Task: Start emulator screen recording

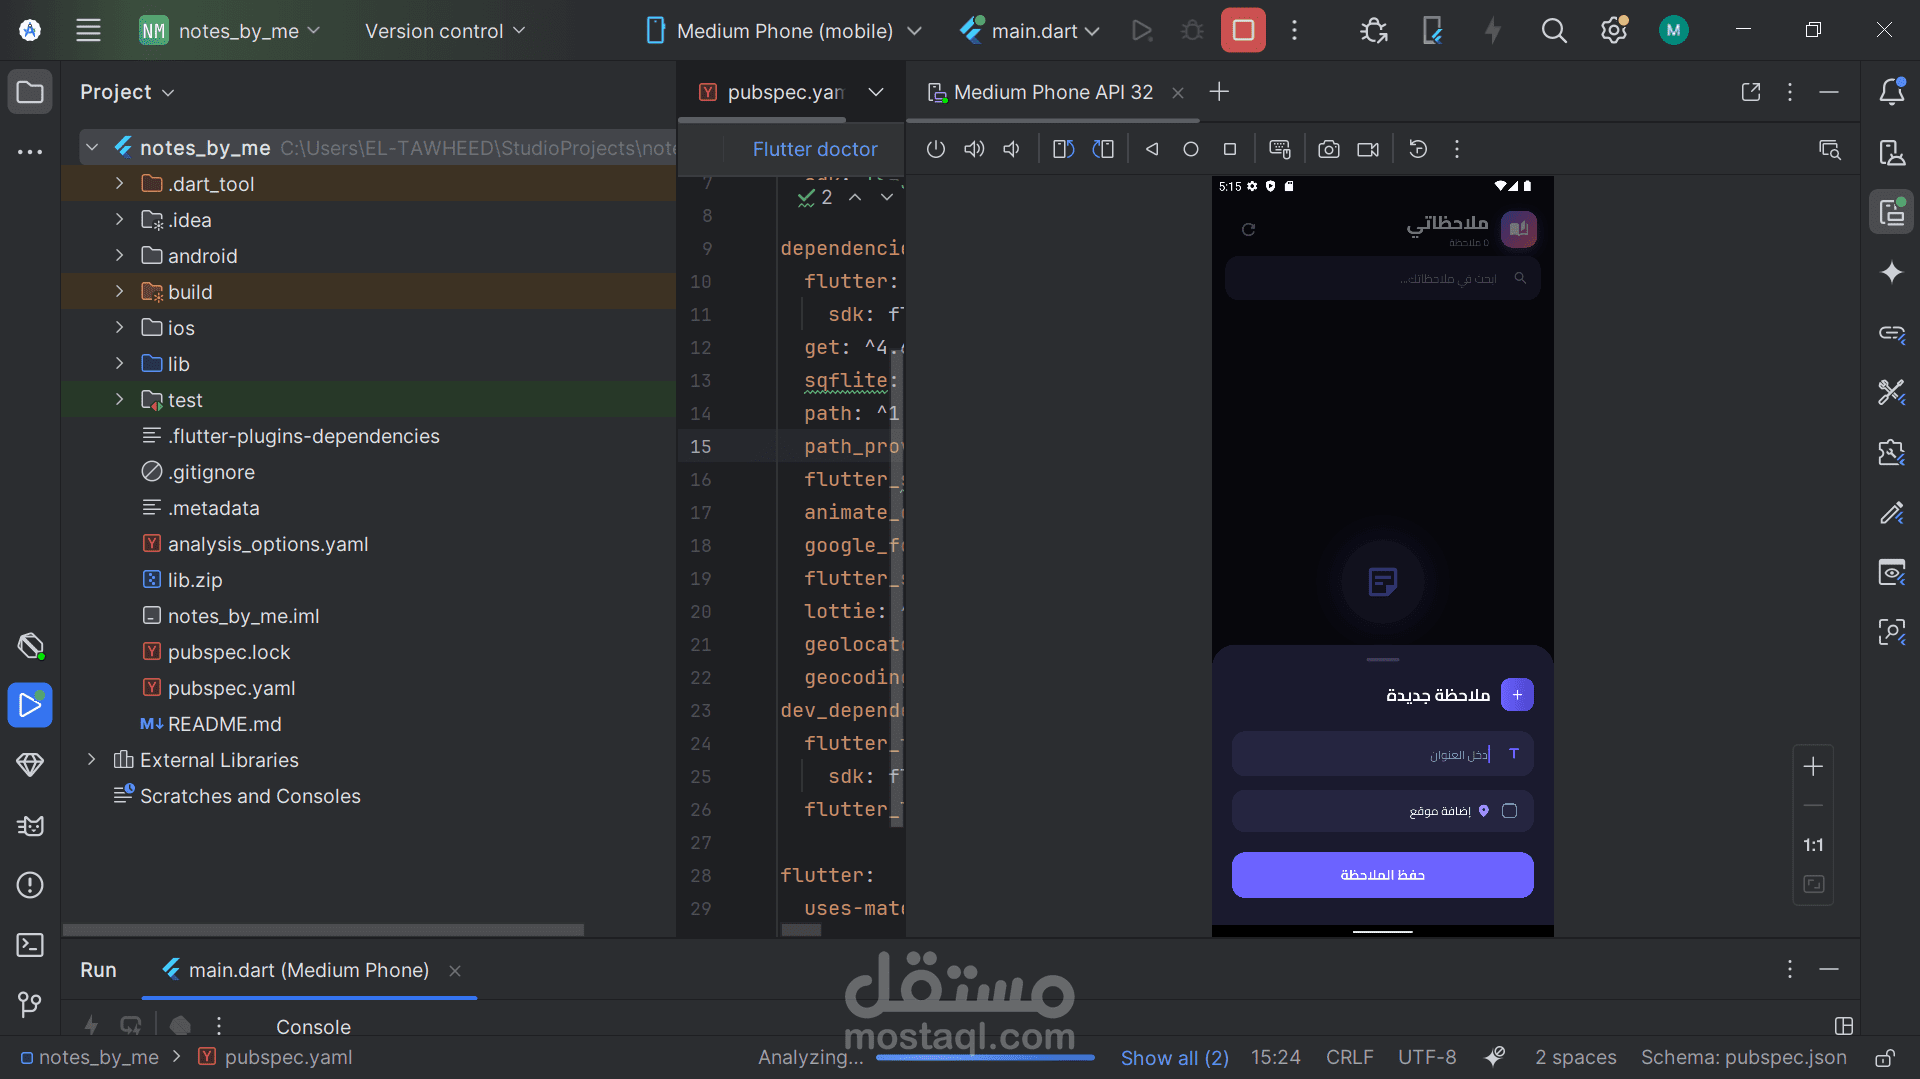Action: pos(1367,148)
